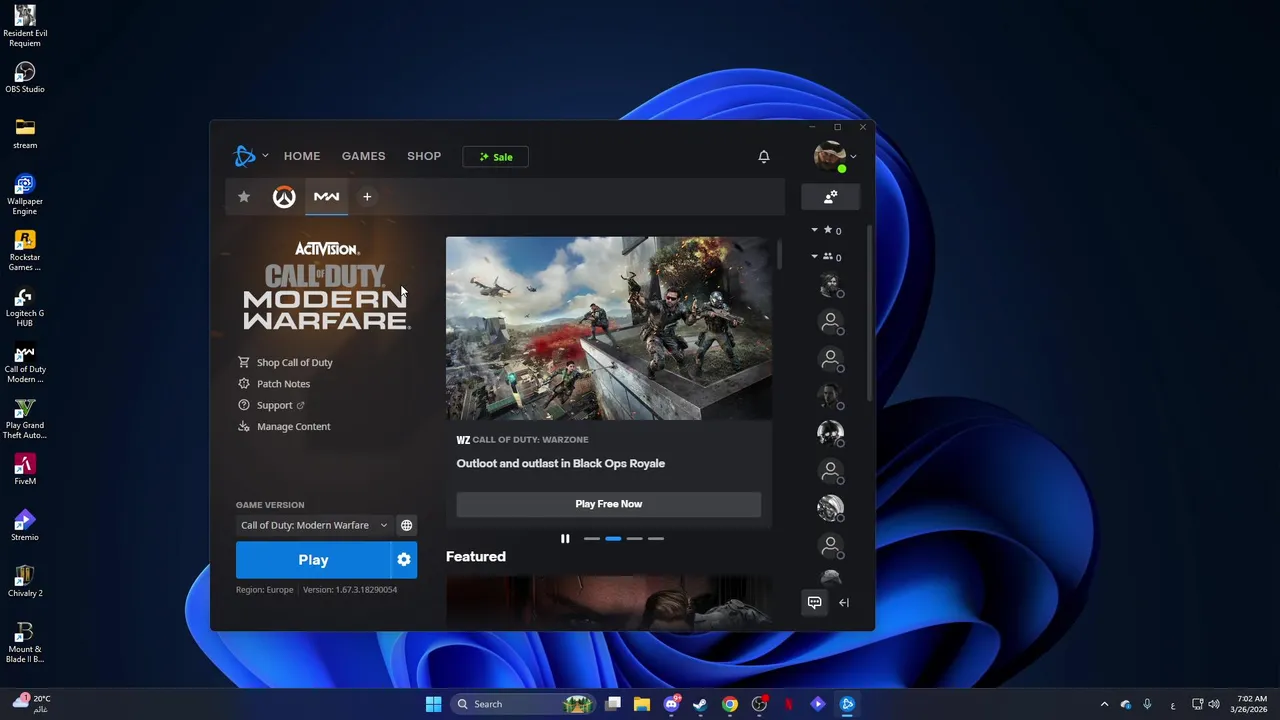Open Wallpaper Engine desktop icon
Image resolution: width=1280 pixels, height=720 pixels.
pos(25,194)
